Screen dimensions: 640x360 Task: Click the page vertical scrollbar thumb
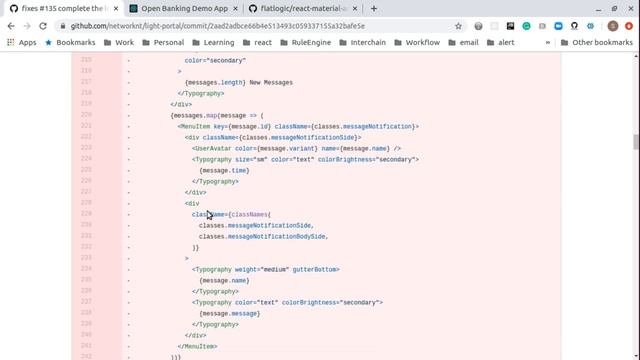[636, 142]
